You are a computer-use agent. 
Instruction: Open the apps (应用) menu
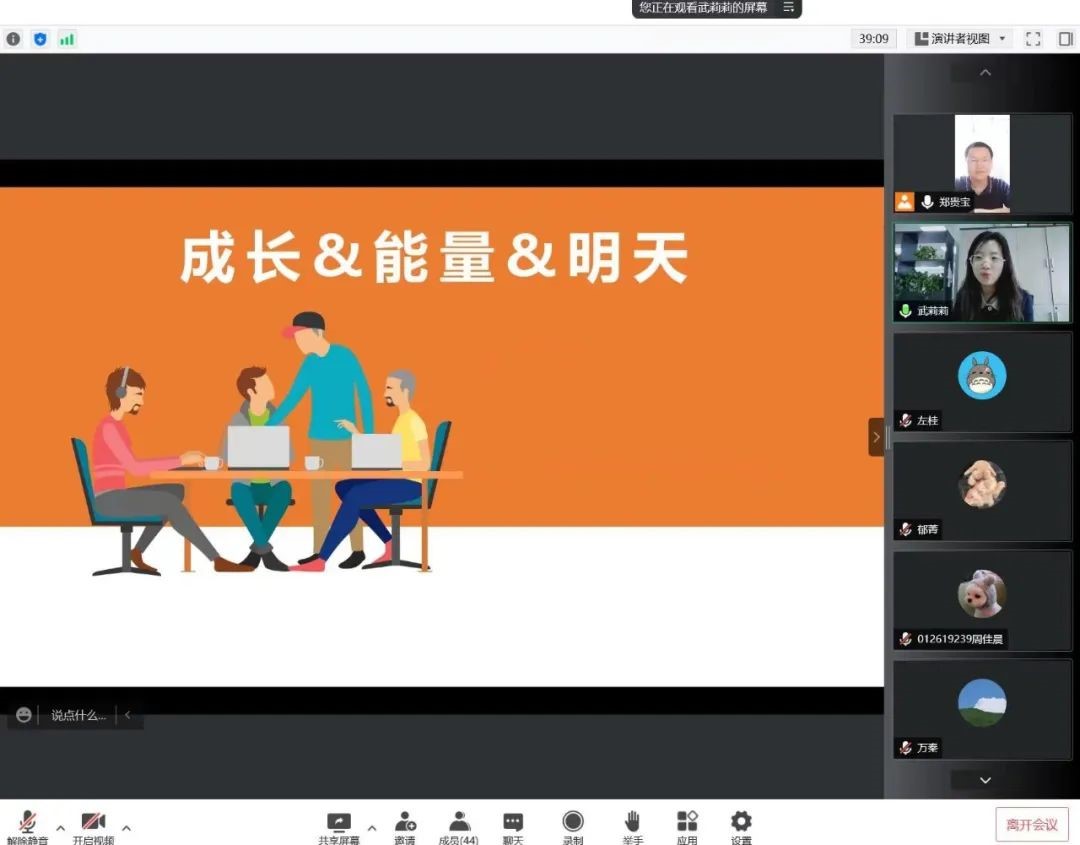[687, 823]
